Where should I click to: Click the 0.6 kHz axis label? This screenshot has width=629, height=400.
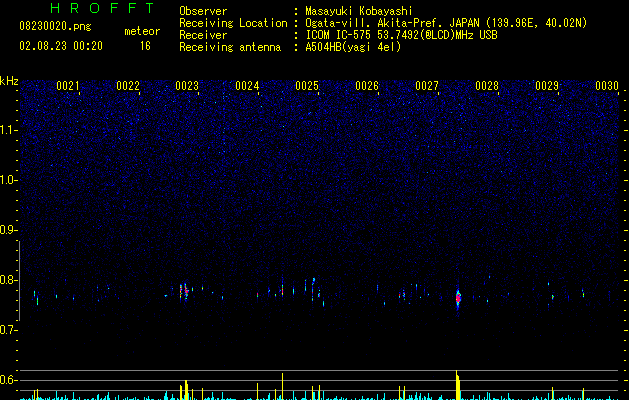[8, 380]
